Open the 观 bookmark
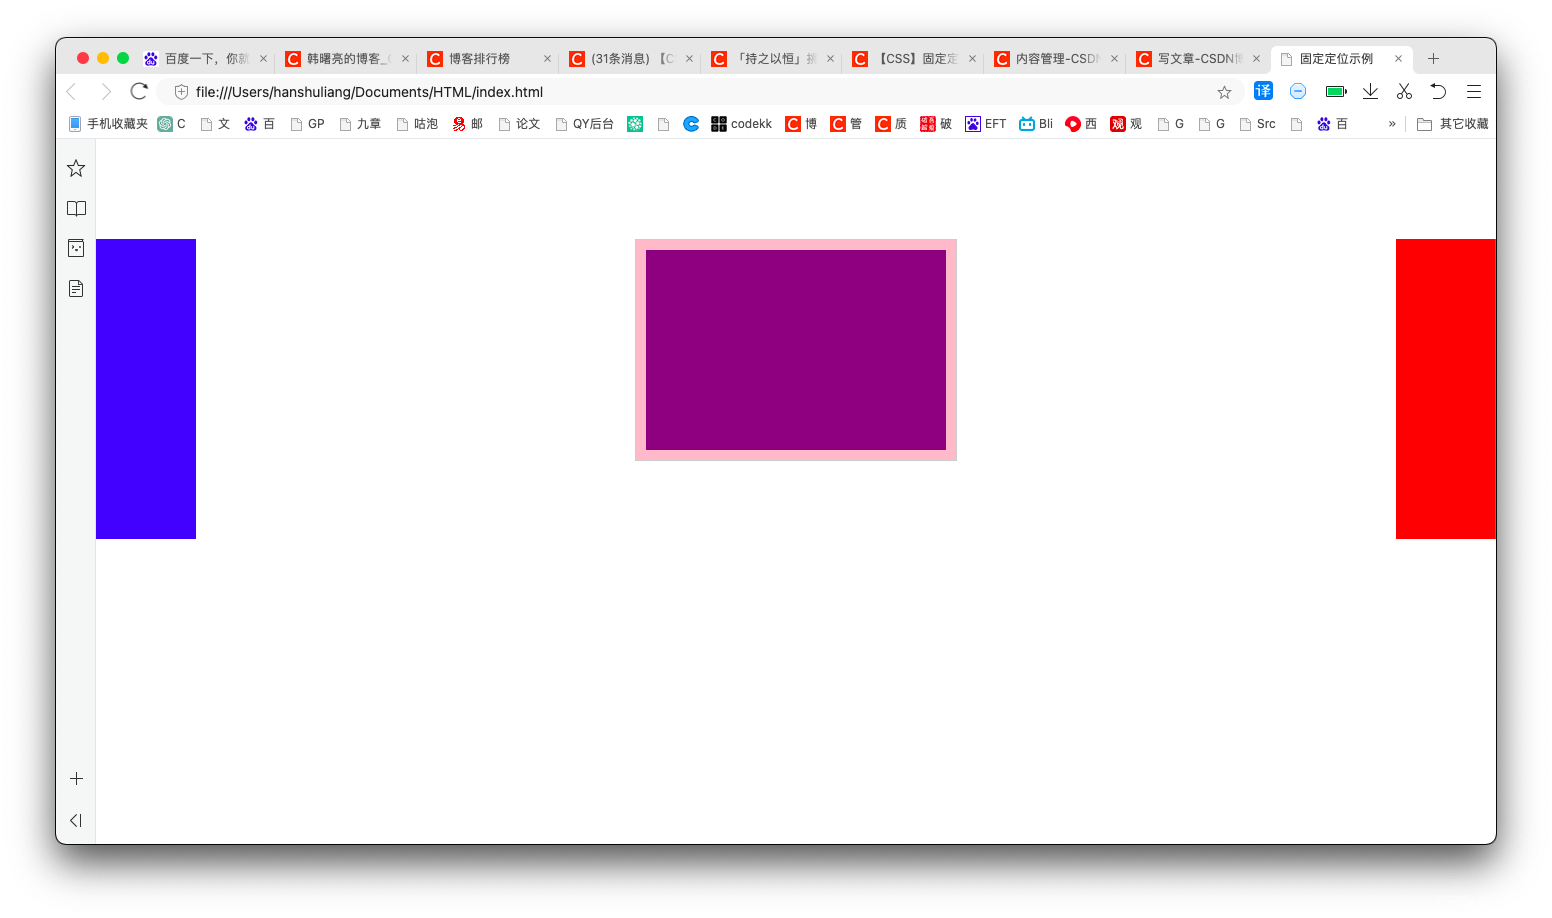1552x918 pixels. click(1126, 124)
